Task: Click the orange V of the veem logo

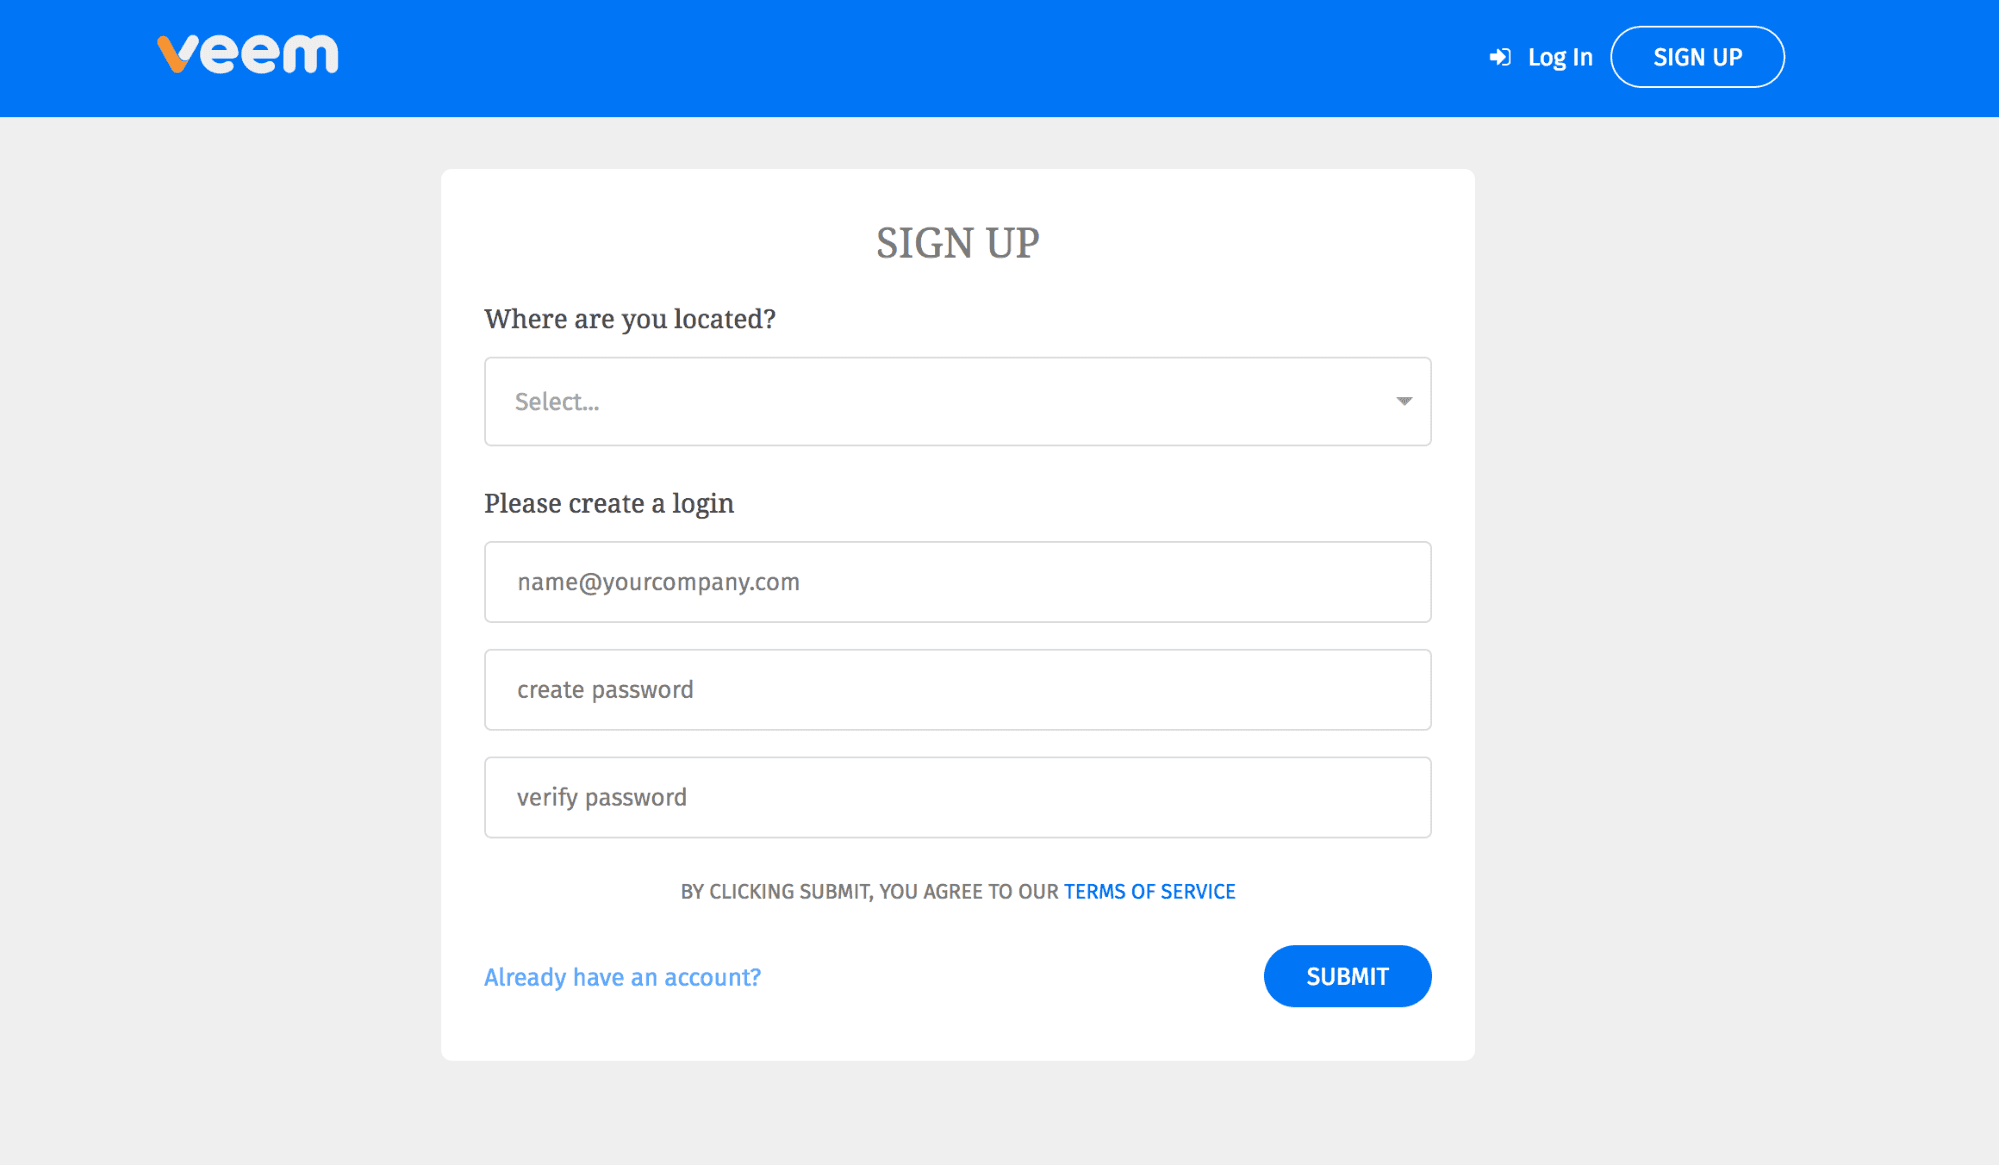Action: coord(174,54)
